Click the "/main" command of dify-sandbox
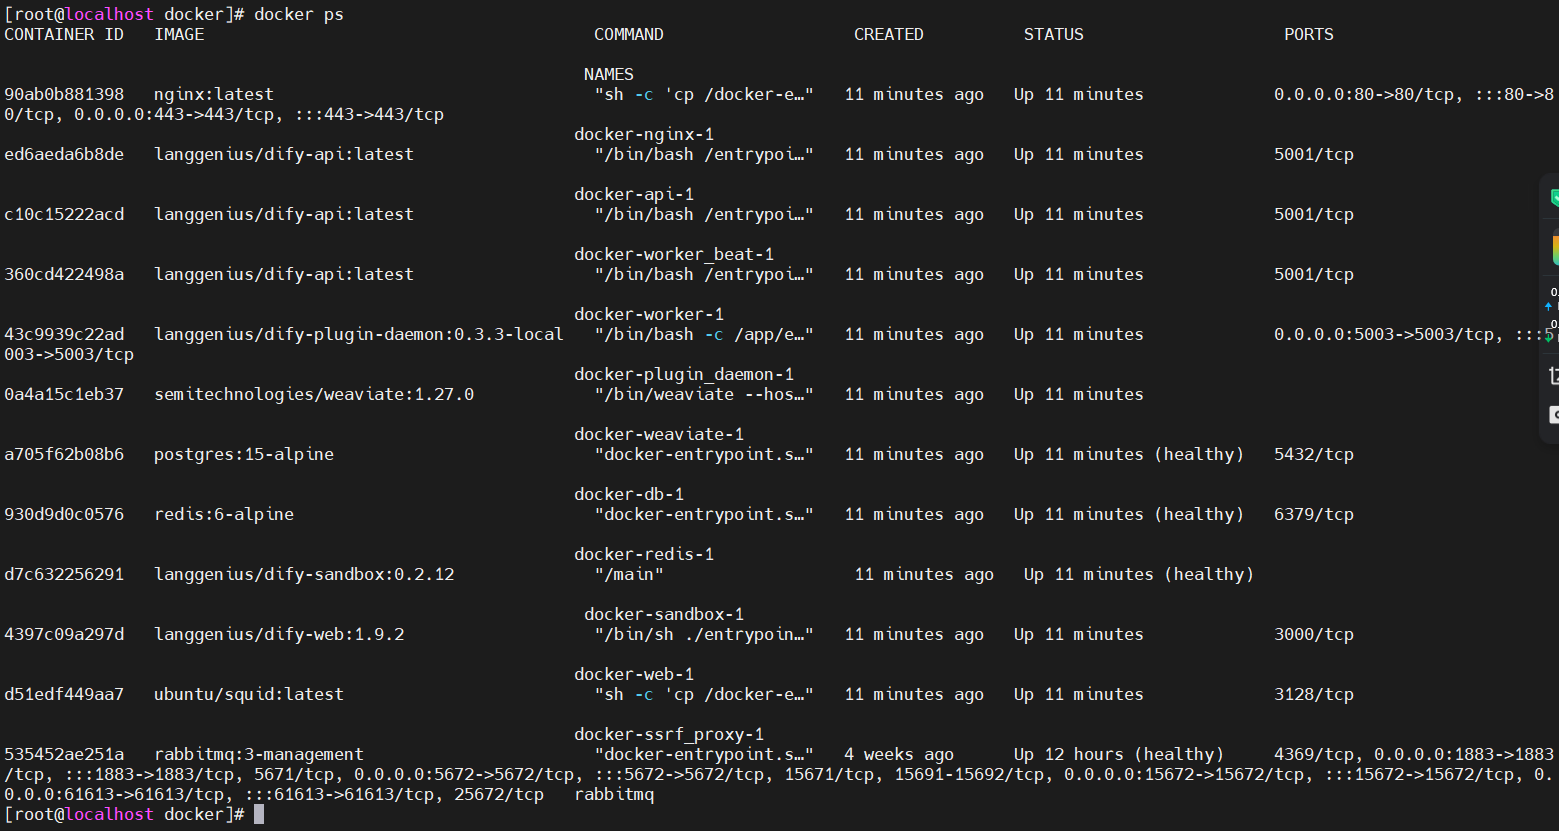 [x=629, y=574]
